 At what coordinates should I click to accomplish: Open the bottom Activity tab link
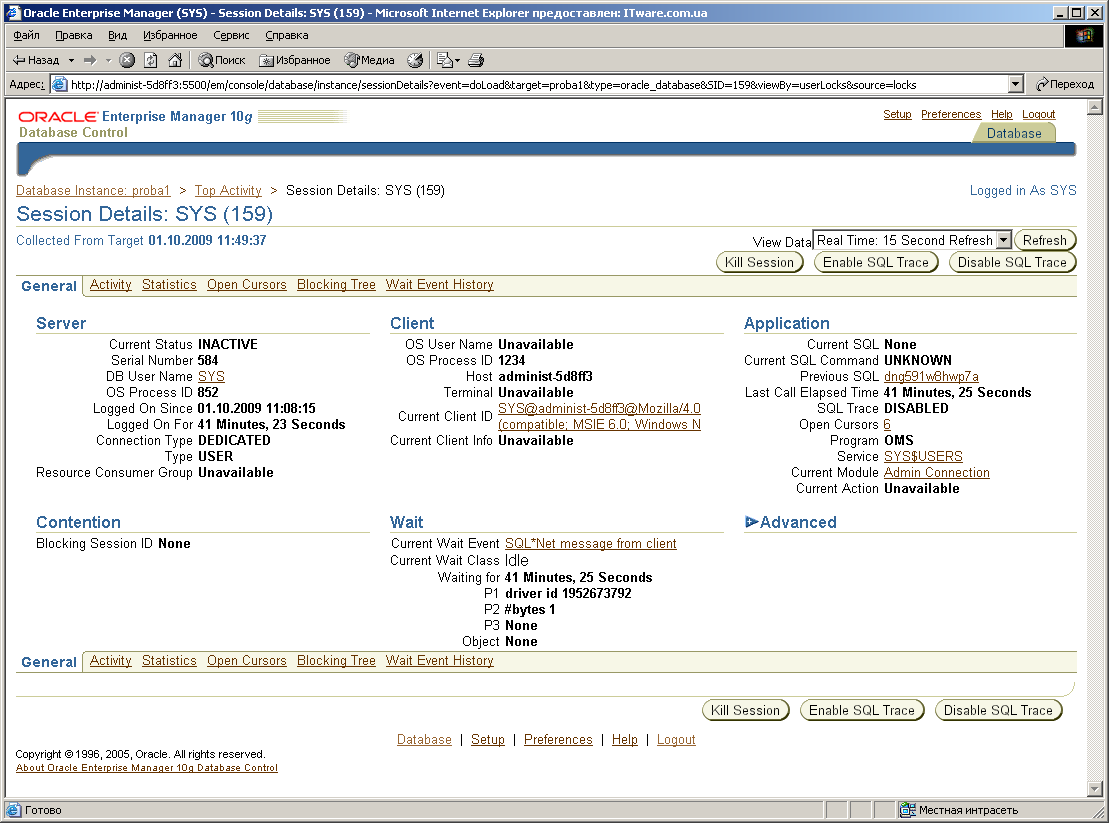110,660
